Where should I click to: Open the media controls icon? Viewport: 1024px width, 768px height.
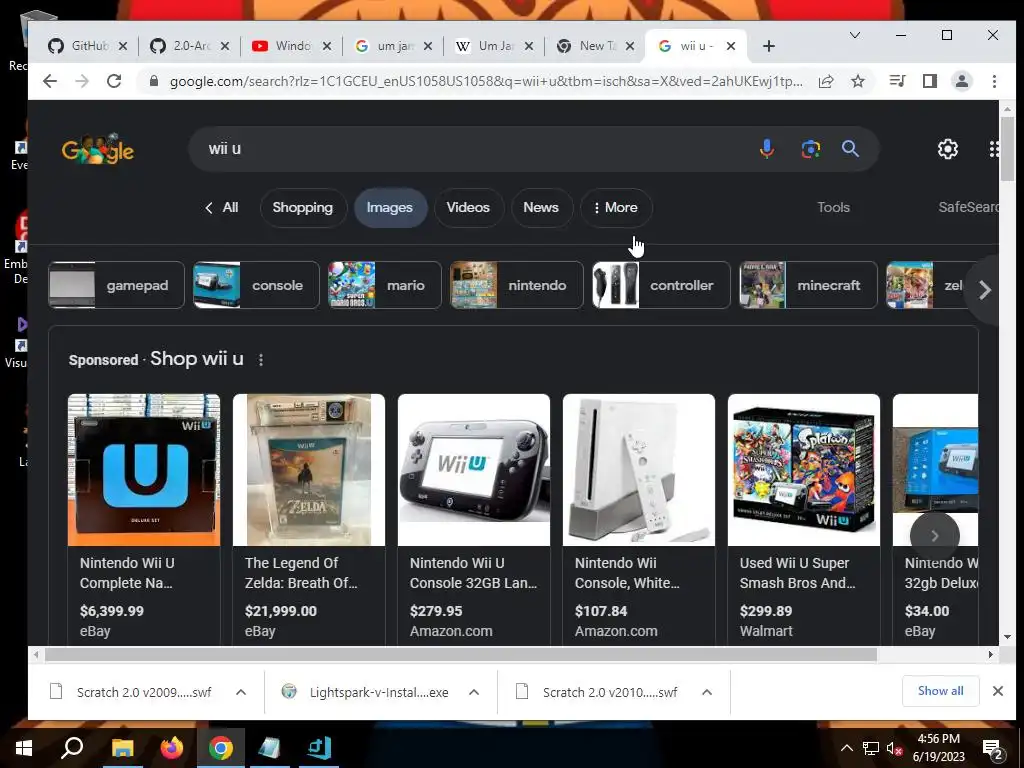pyautogui.click(x=897, y=81)
